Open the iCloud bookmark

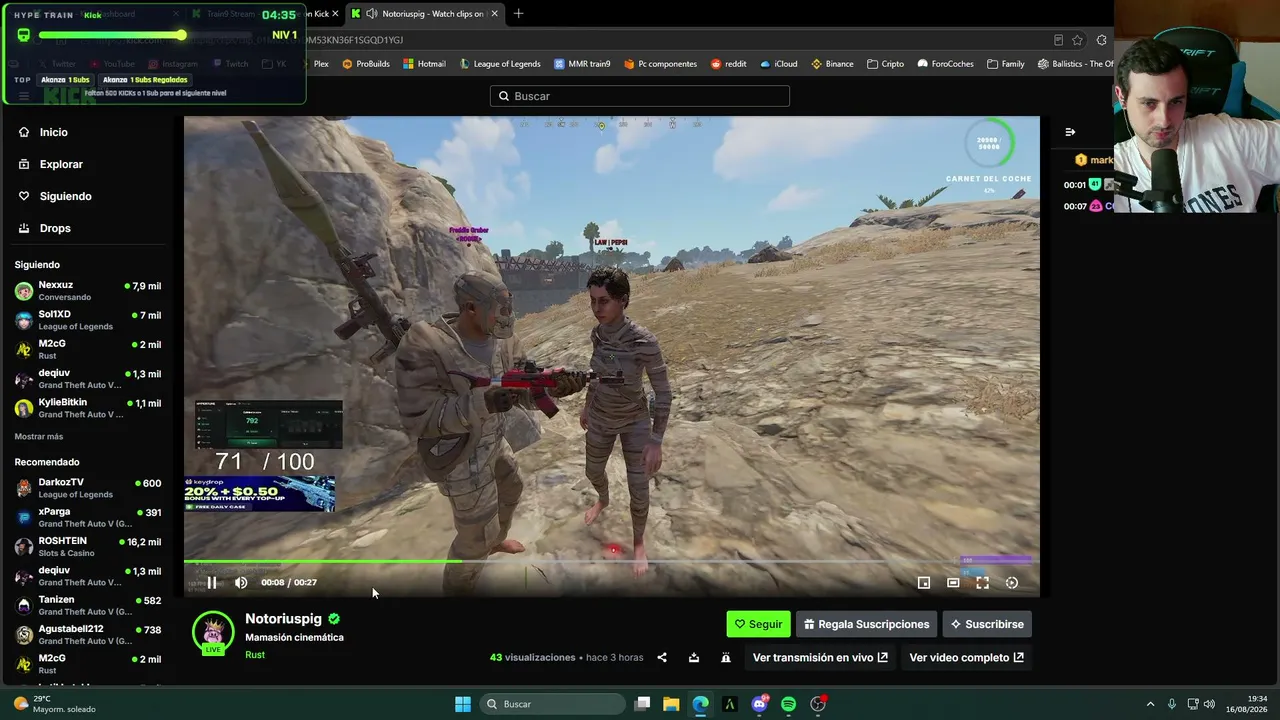[779, 64]
